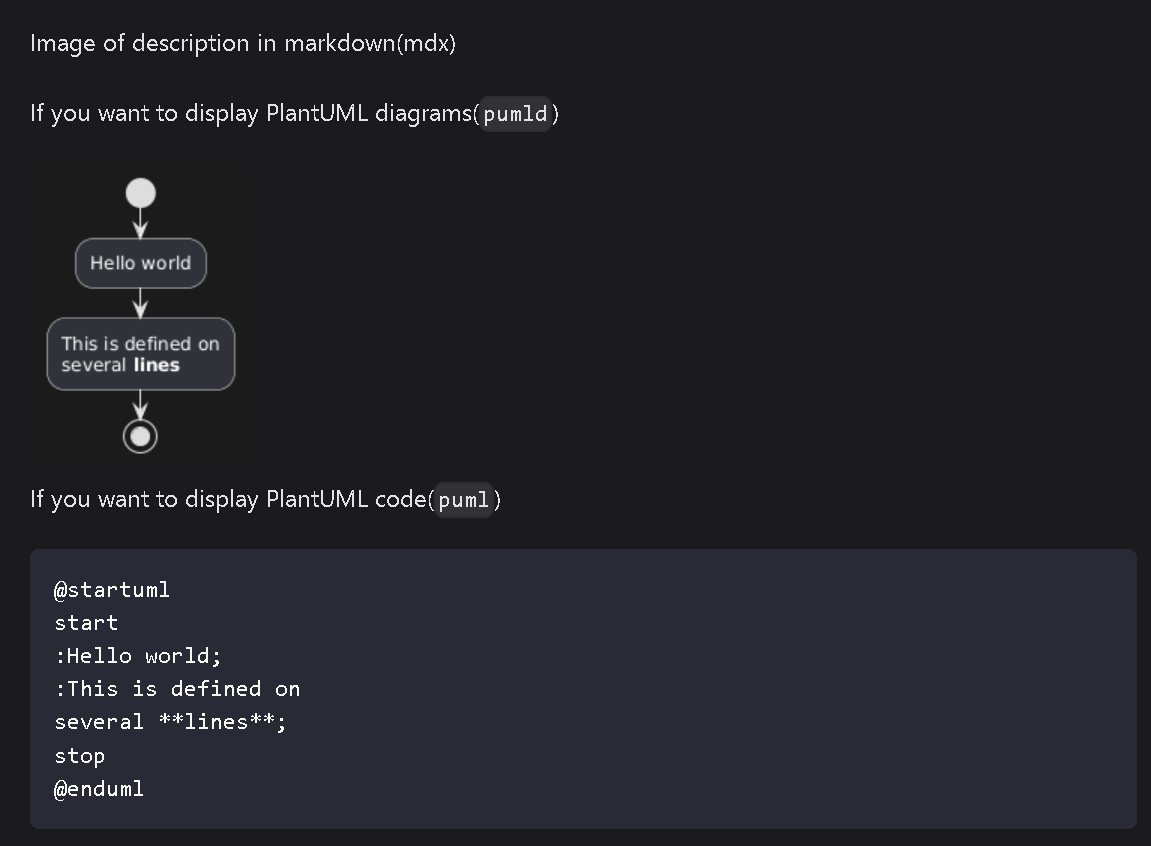Click the ':Hello world;' code line
Image resolution: width=1151 pixels, height=846 pixels.
137,656
